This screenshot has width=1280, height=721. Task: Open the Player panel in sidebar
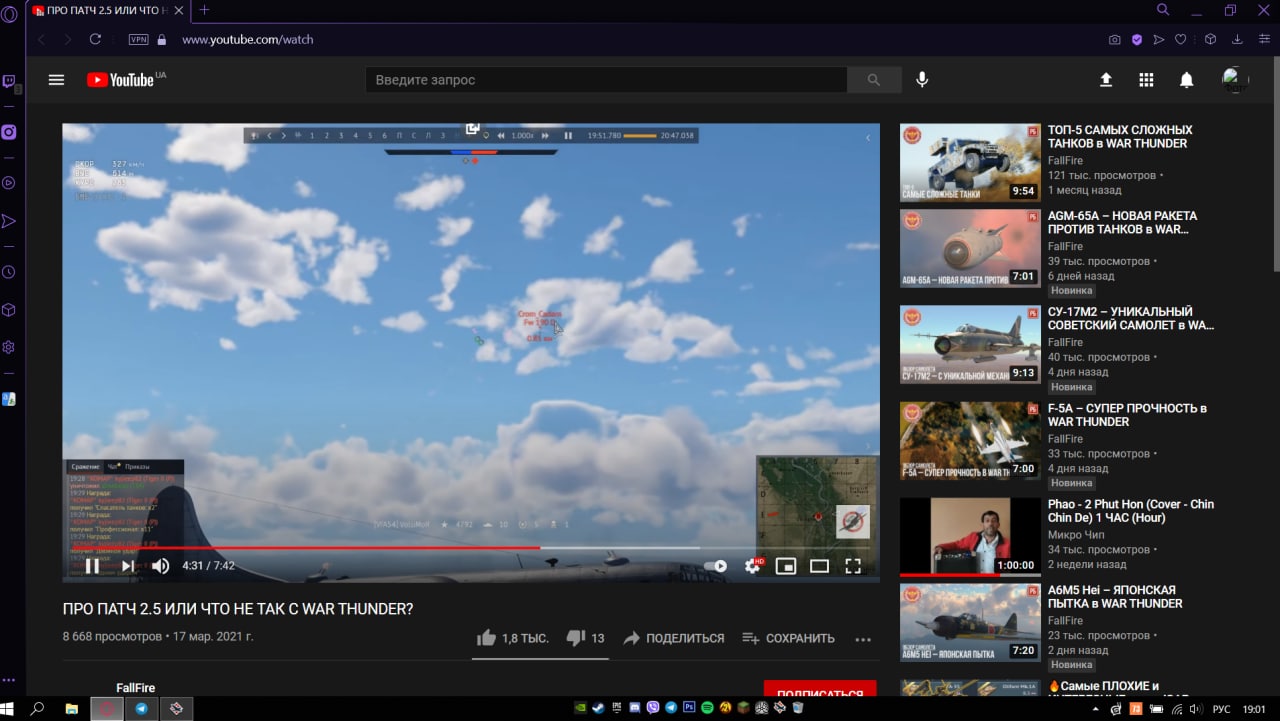(x=9, y=183)
